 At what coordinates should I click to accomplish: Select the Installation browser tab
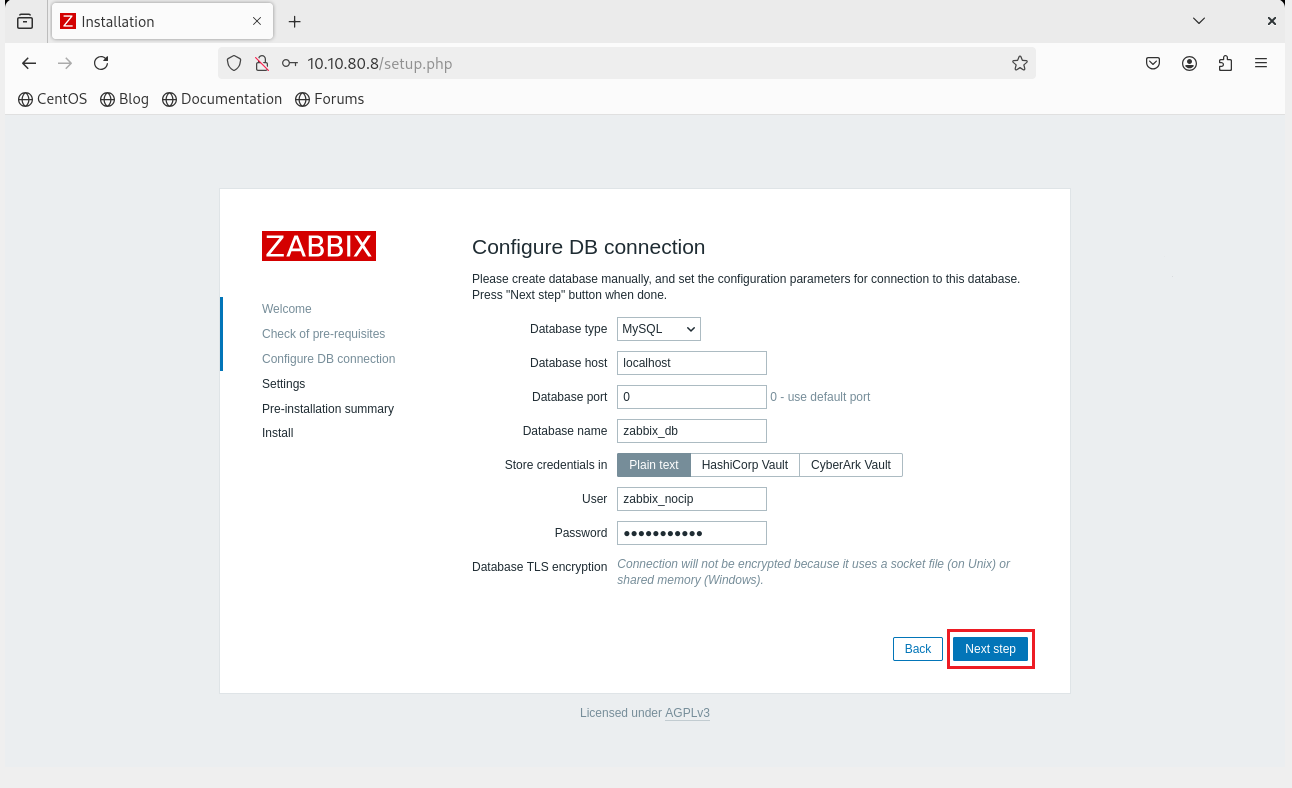[160, 21]
